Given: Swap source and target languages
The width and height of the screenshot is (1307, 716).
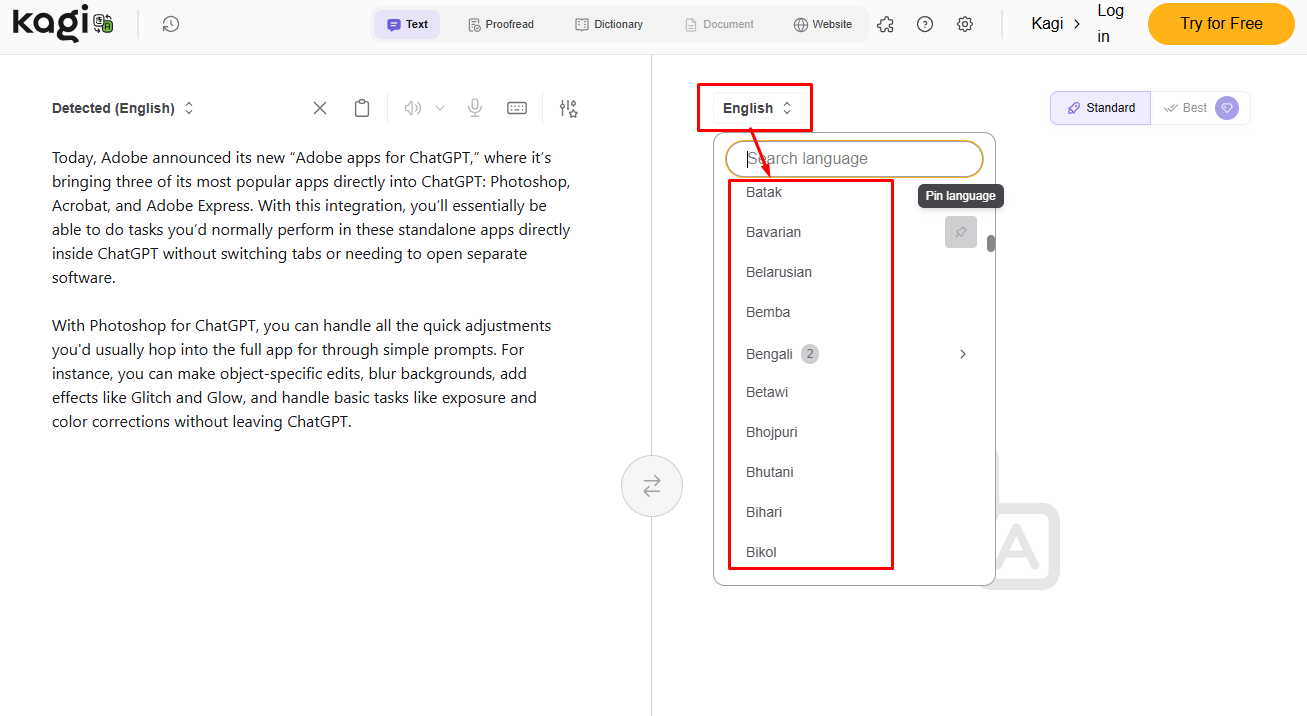Looking at the screenshot, I should pos(651,485).
